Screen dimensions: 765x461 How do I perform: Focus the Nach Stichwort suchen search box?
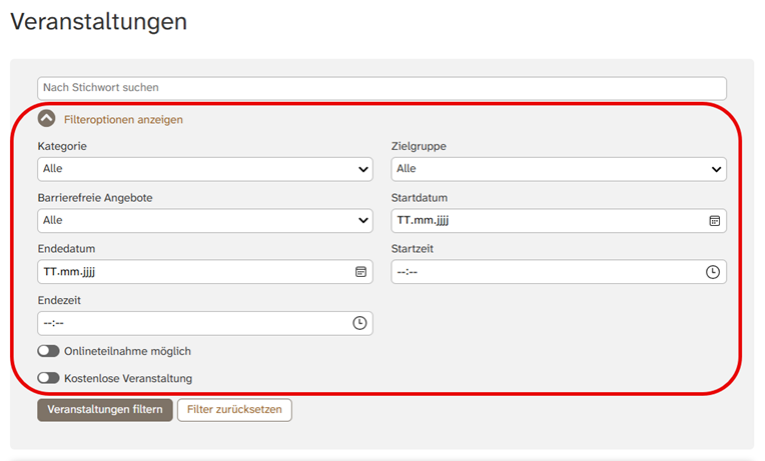382,88
